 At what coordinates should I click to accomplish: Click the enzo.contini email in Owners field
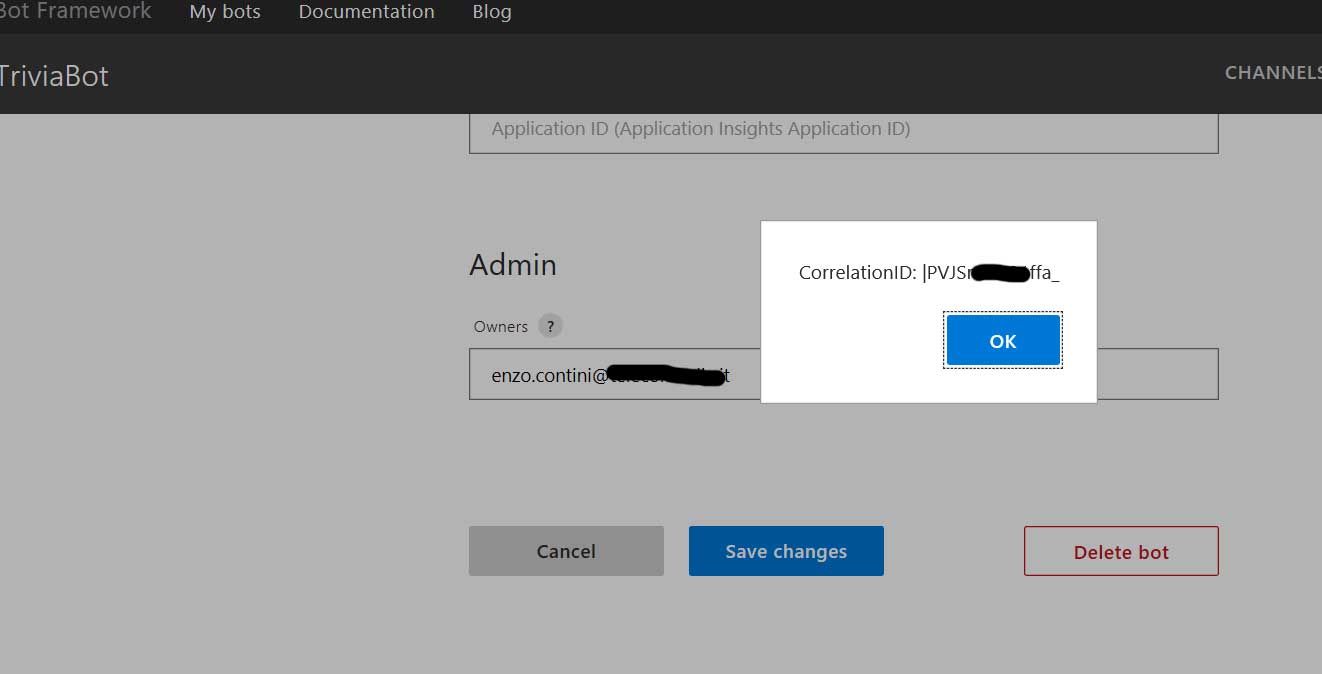(550, 376)
